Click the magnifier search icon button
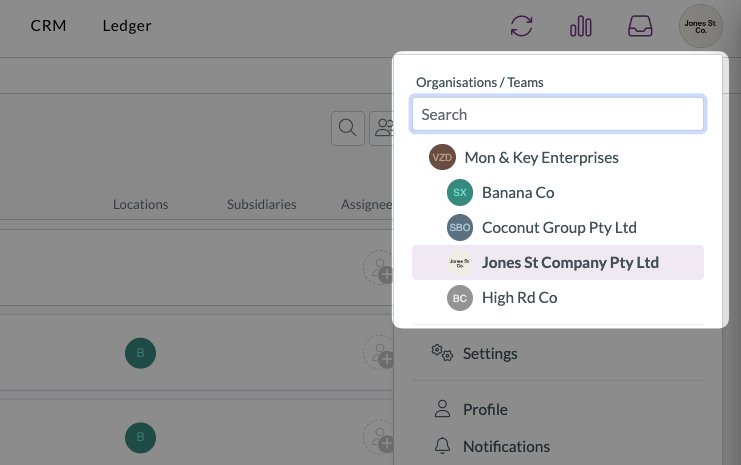741x465 pixels. [x=347, y=128]
